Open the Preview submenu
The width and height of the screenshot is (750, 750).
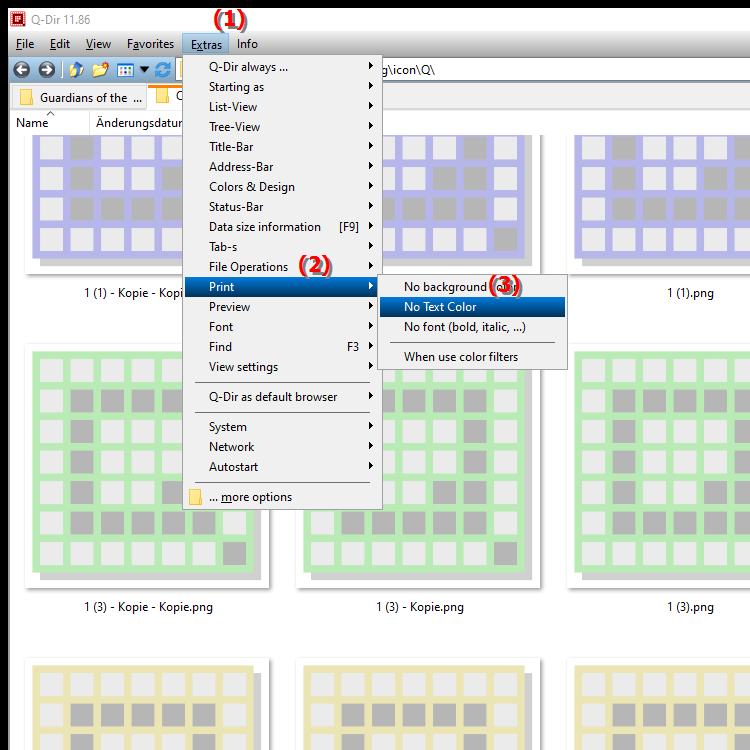(282, 307)
